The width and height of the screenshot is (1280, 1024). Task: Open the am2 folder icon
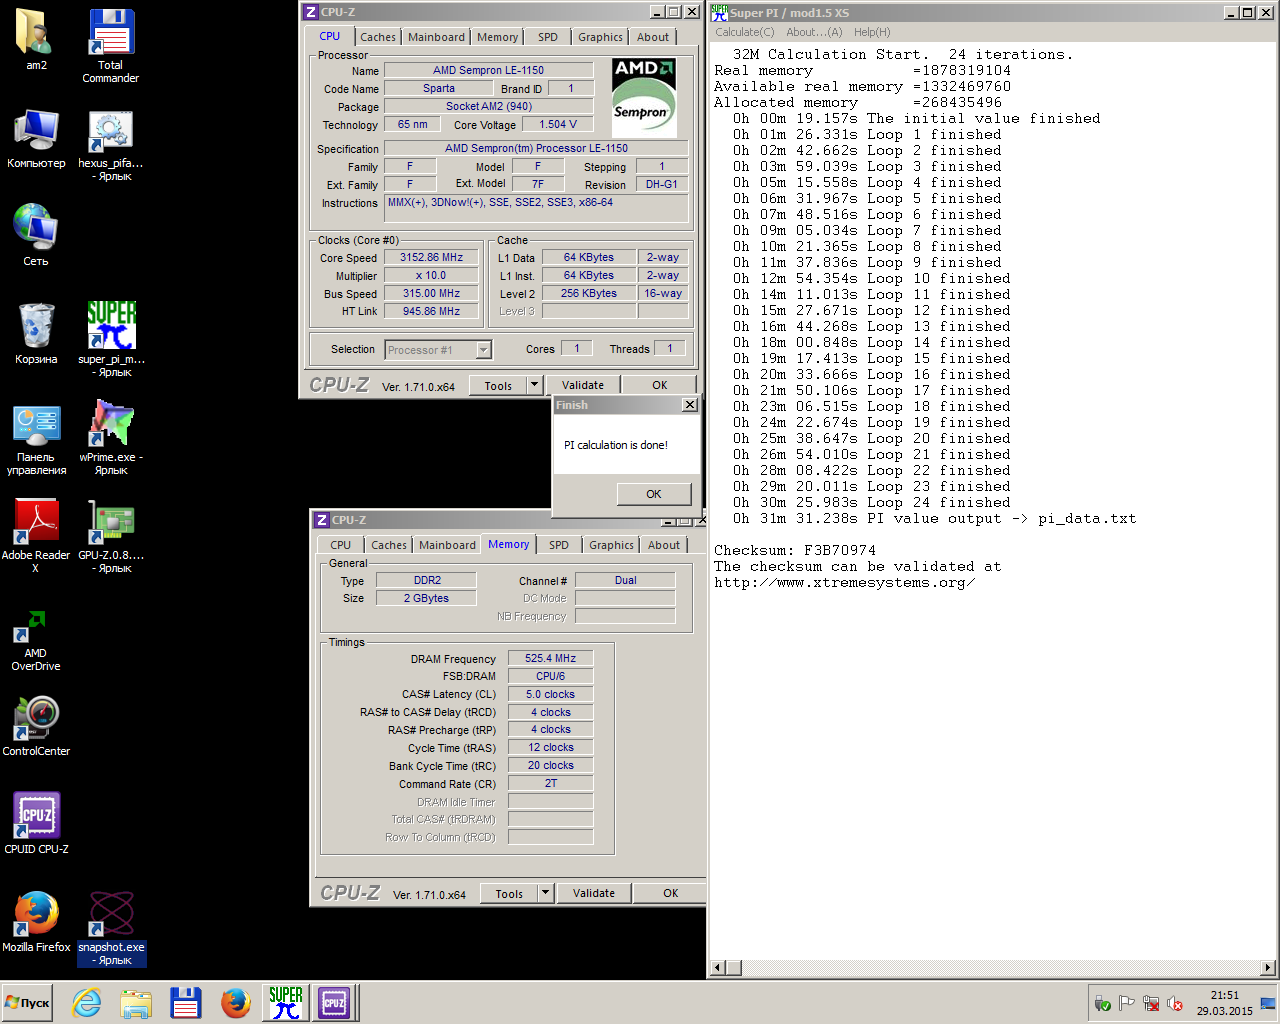pyautogui.click(x=36, y=40)
